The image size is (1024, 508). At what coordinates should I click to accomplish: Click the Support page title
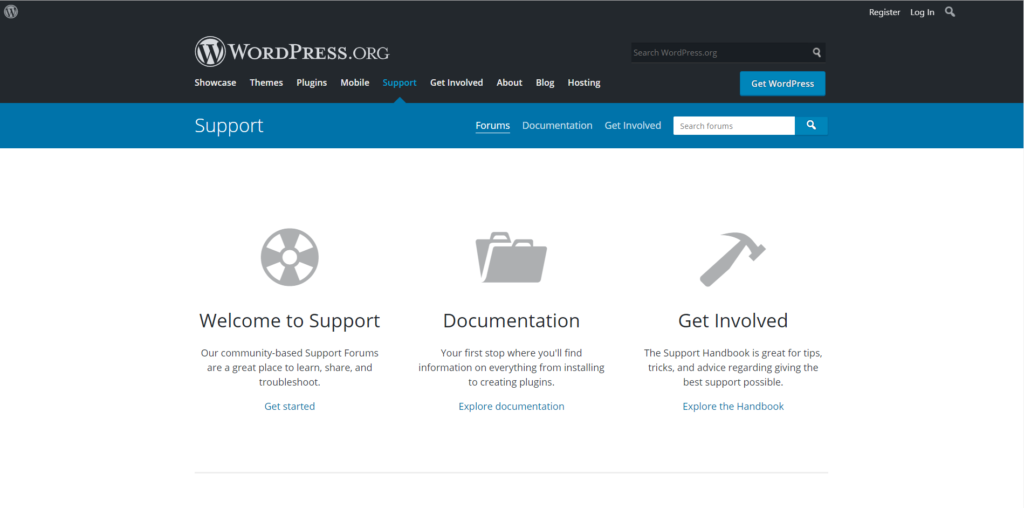[x=229, y=125]
